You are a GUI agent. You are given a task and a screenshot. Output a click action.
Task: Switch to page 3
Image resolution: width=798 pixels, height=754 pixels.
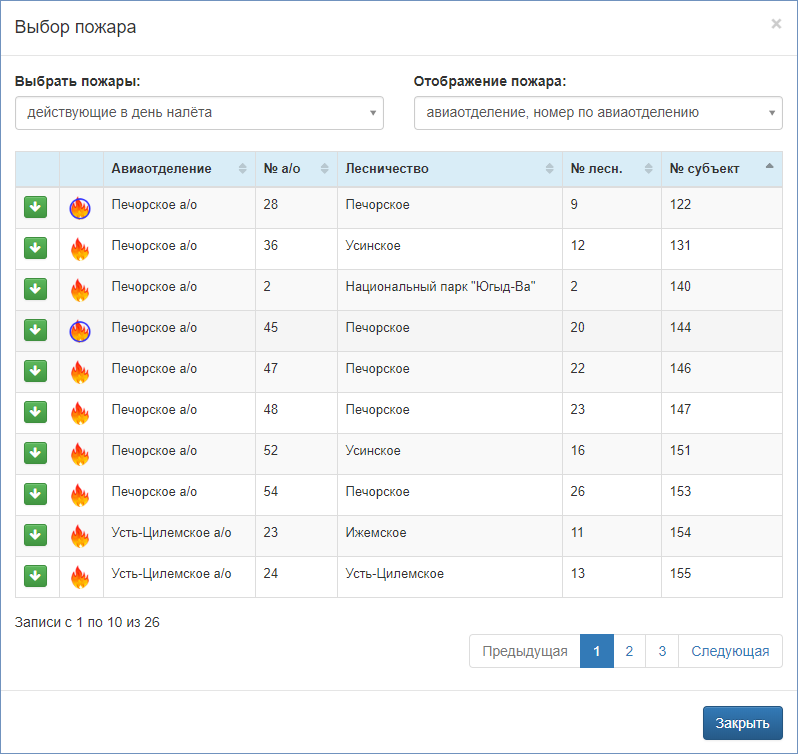[x=662, y=651]
